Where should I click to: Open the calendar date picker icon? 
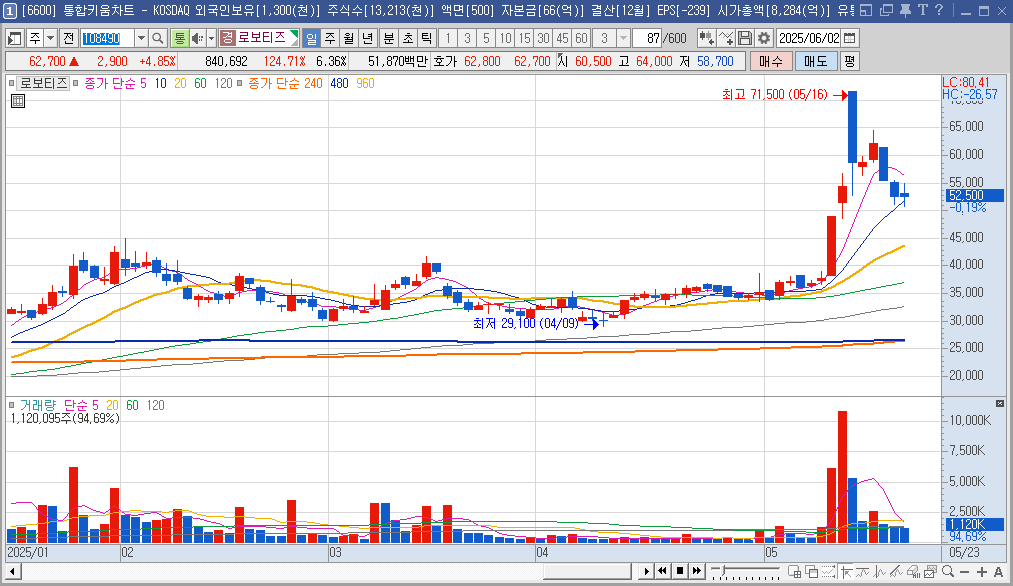[x=849, y=38]
